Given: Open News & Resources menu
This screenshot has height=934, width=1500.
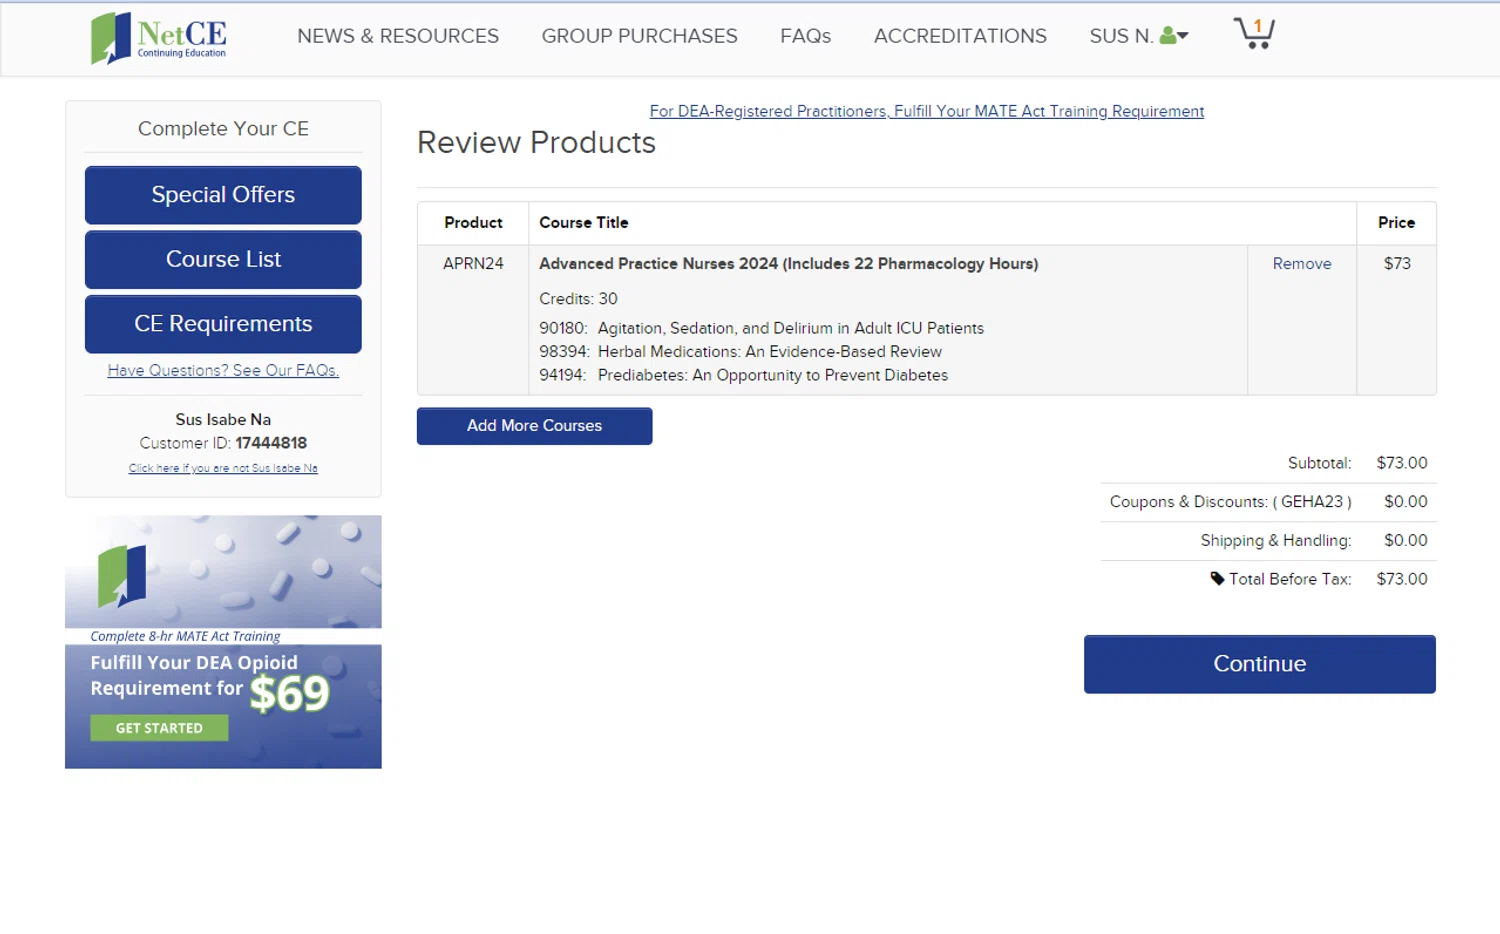Looking at the screenshot, I should pos(398,36).
